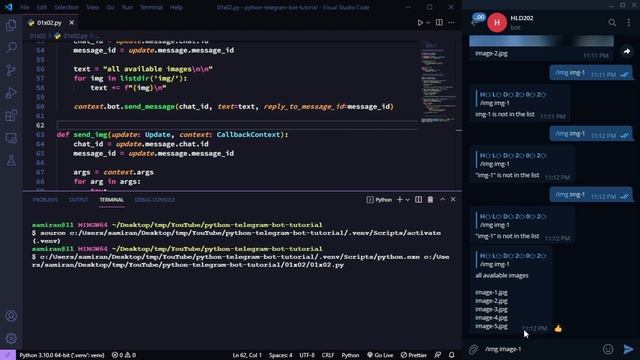Open the Selection menu
640x360 pixels.
[66, 7]
